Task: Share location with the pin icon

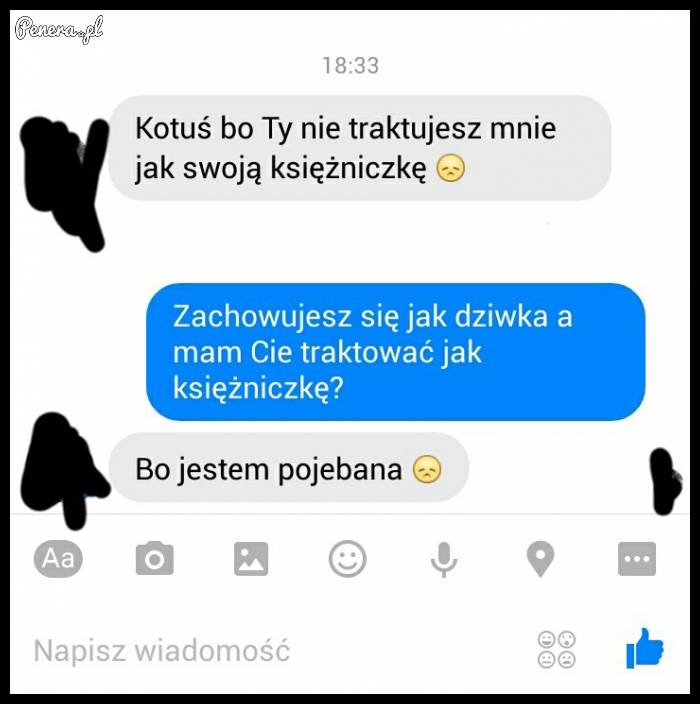Action: (x=540, y=559)
